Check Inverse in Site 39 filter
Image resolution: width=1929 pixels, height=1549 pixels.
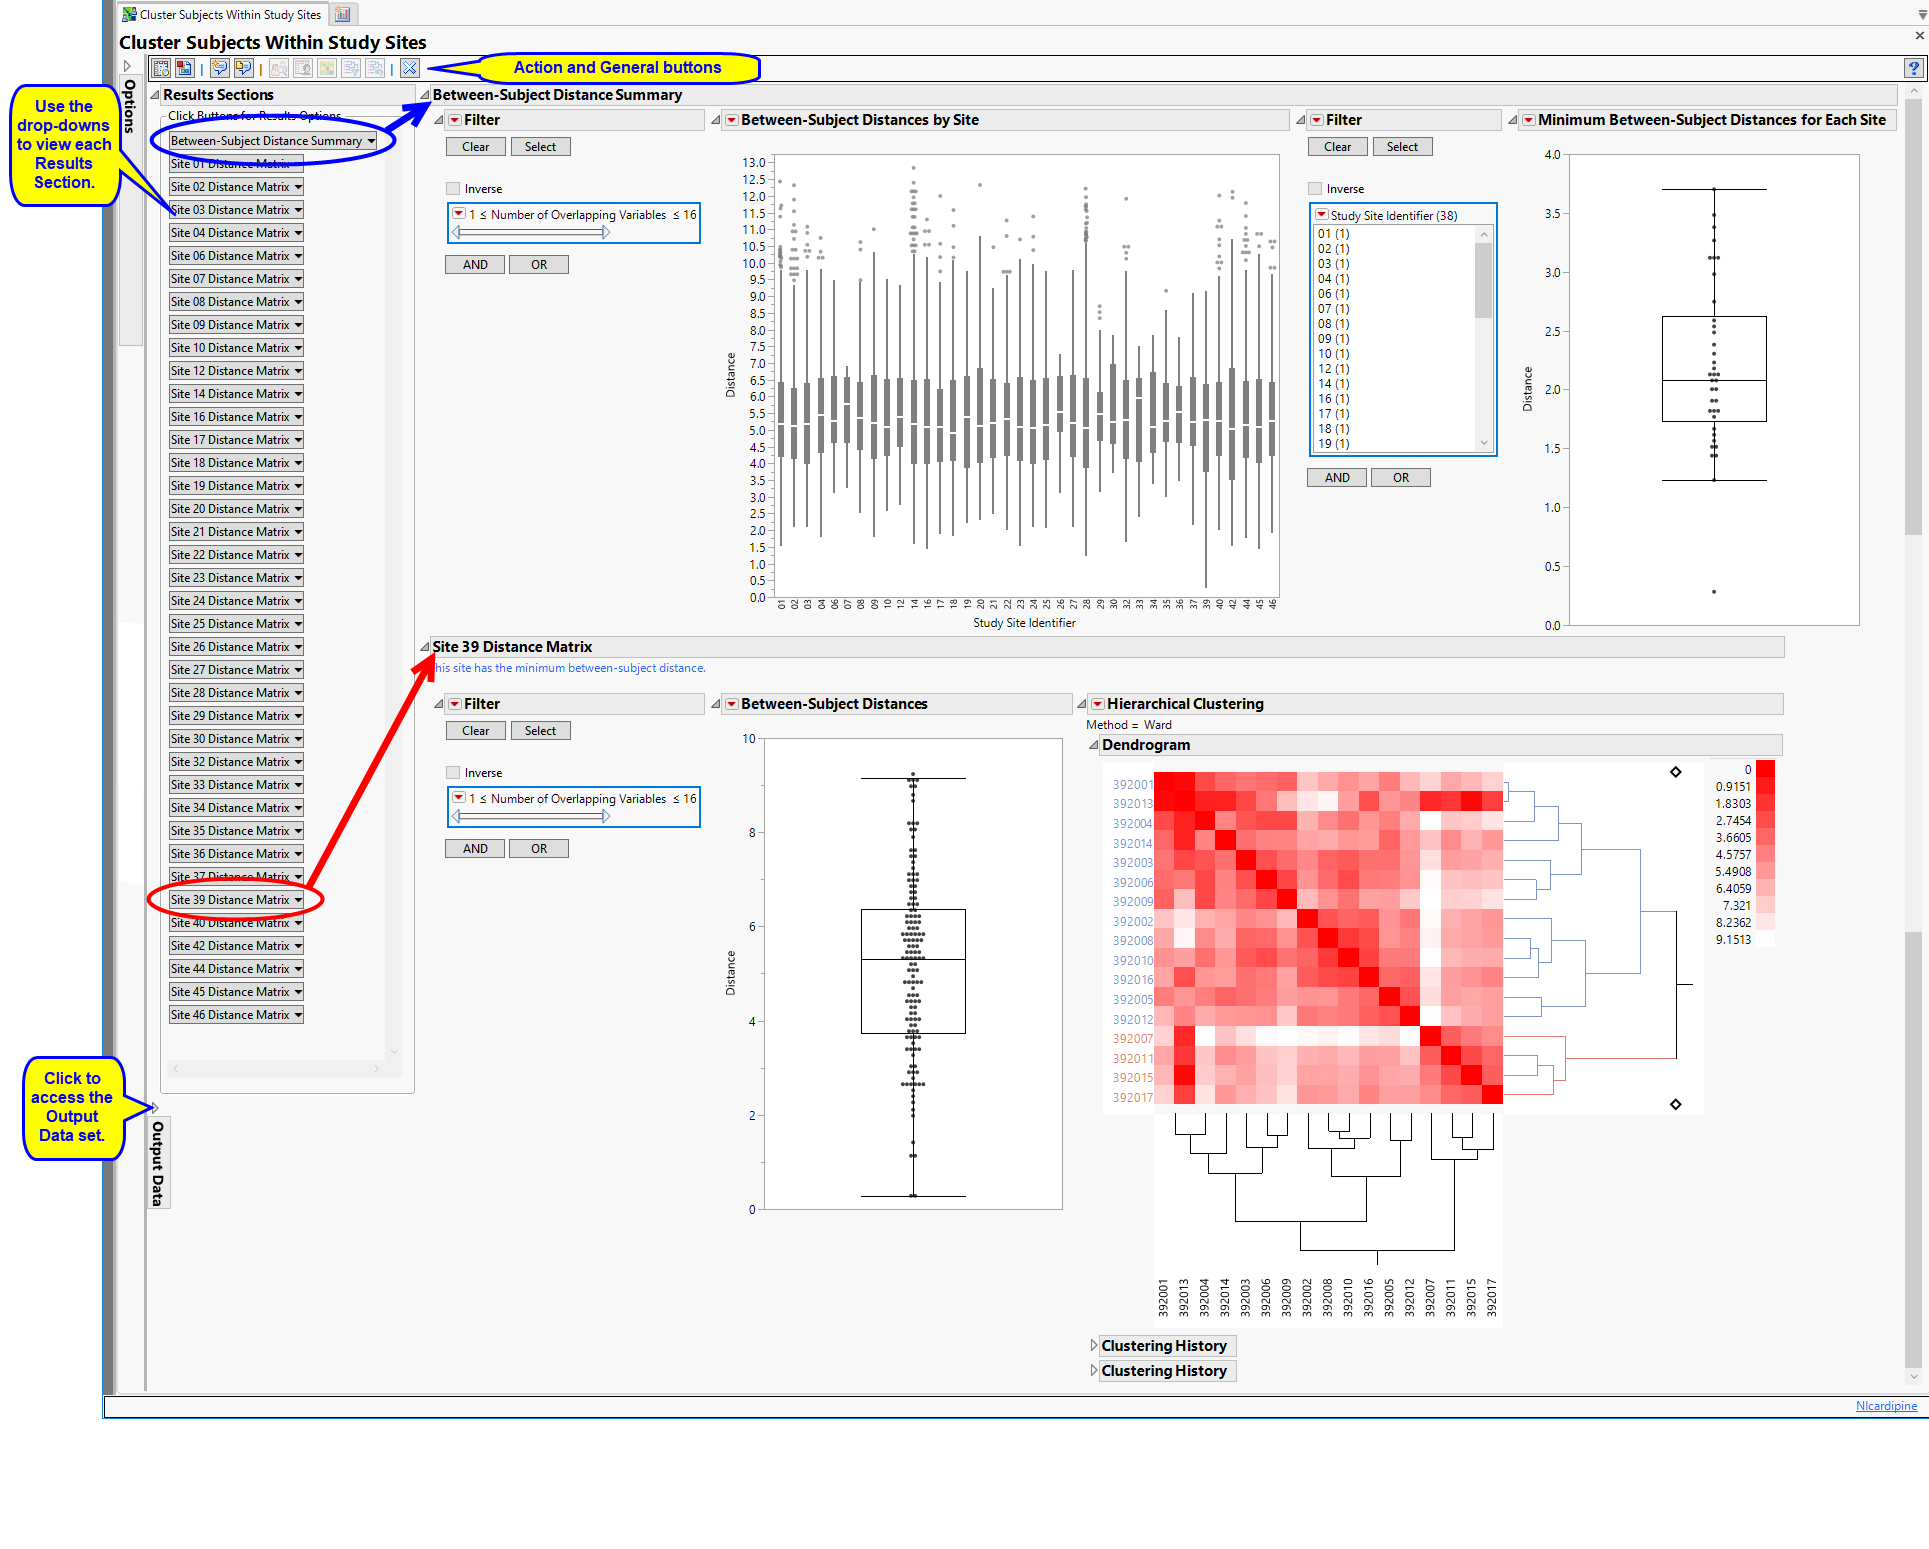coord(453,773)
